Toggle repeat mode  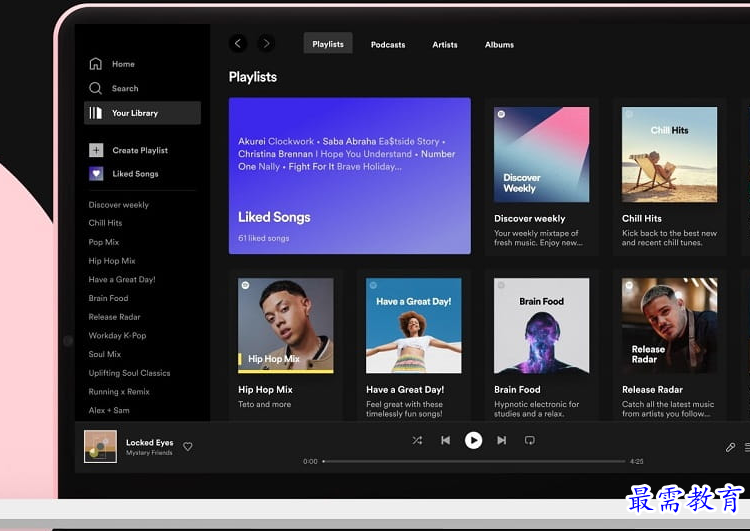tap(529, 440)
